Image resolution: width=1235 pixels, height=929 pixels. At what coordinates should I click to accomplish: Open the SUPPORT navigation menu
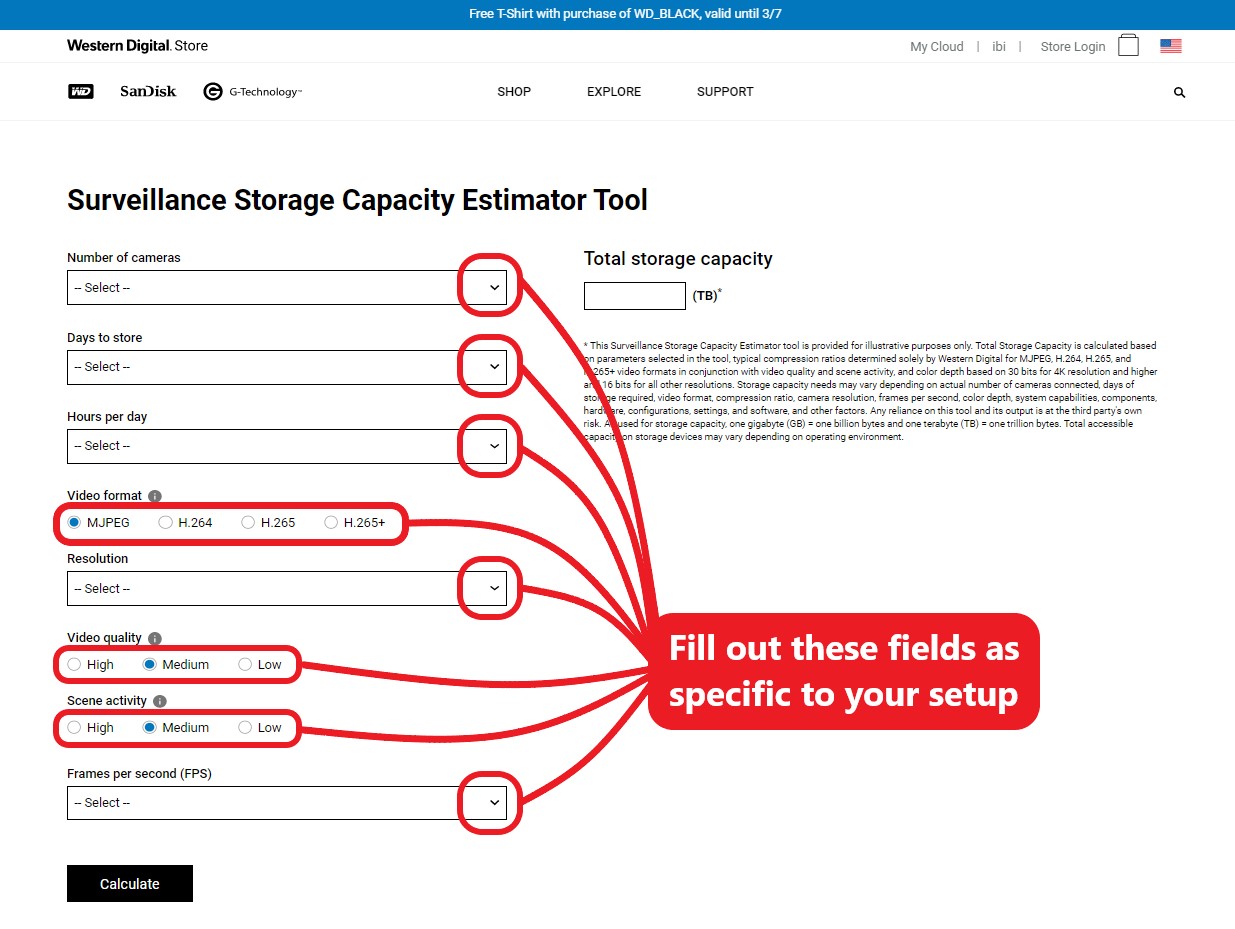point(725,92)
